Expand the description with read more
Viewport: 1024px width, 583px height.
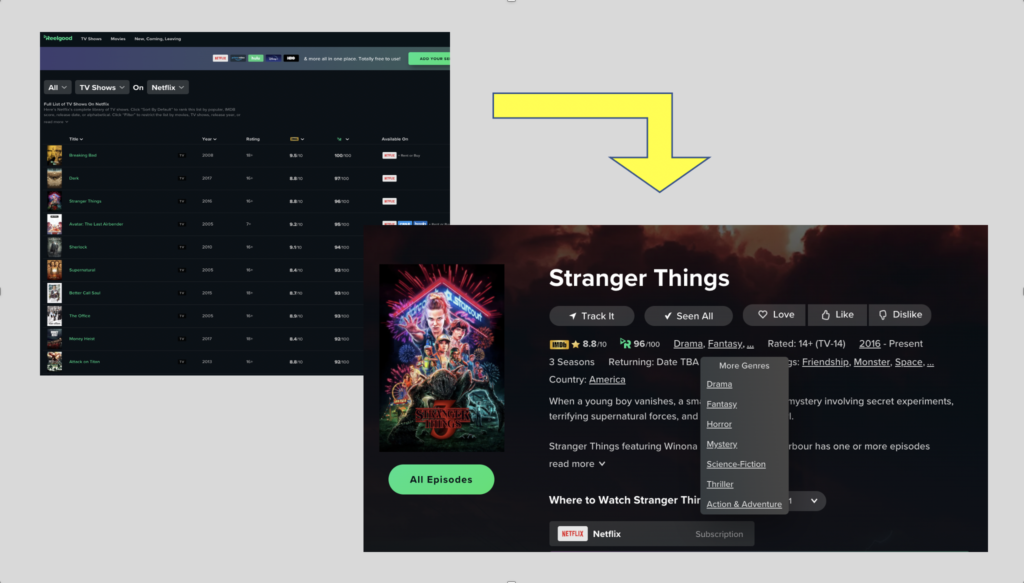[x=577, y=464]
